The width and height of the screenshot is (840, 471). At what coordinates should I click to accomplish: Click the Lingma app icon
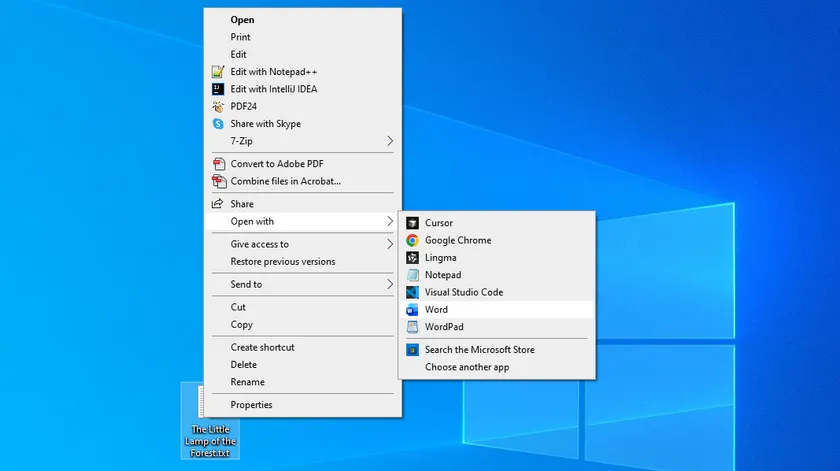(x=412, y=258)
